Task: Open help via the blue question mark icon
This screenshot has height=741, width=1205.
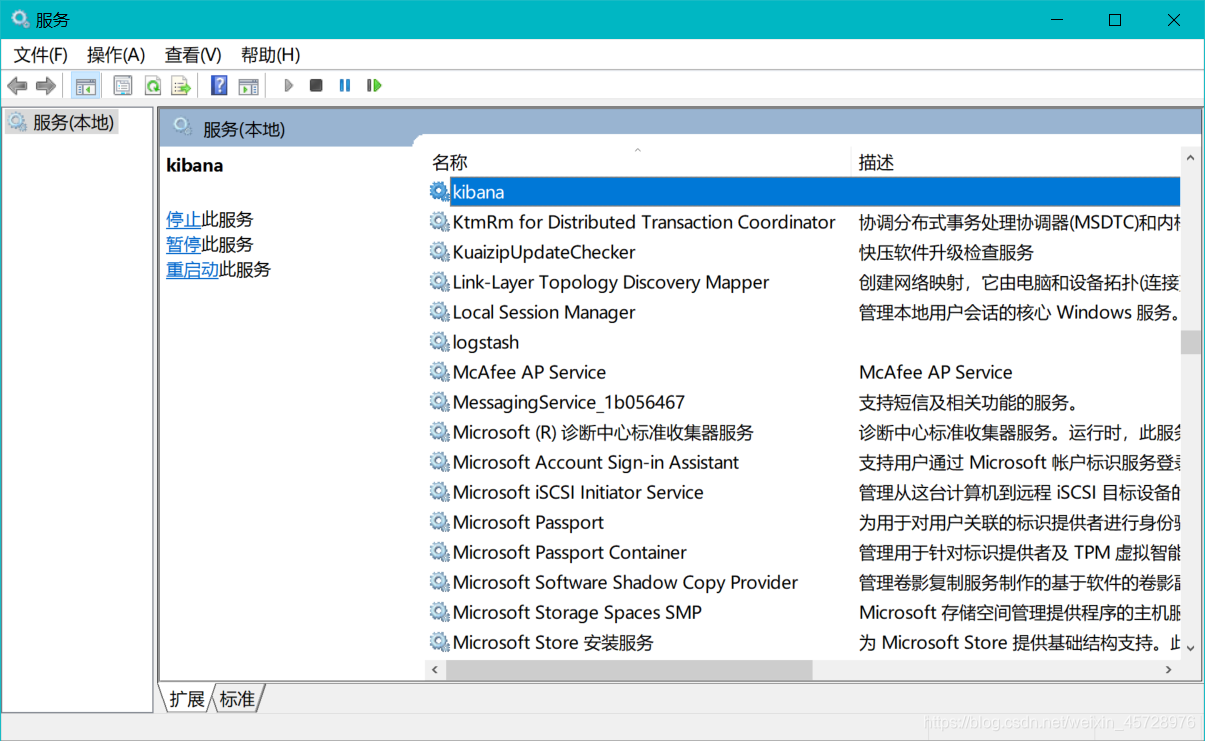Action: (x=218, y=85)
